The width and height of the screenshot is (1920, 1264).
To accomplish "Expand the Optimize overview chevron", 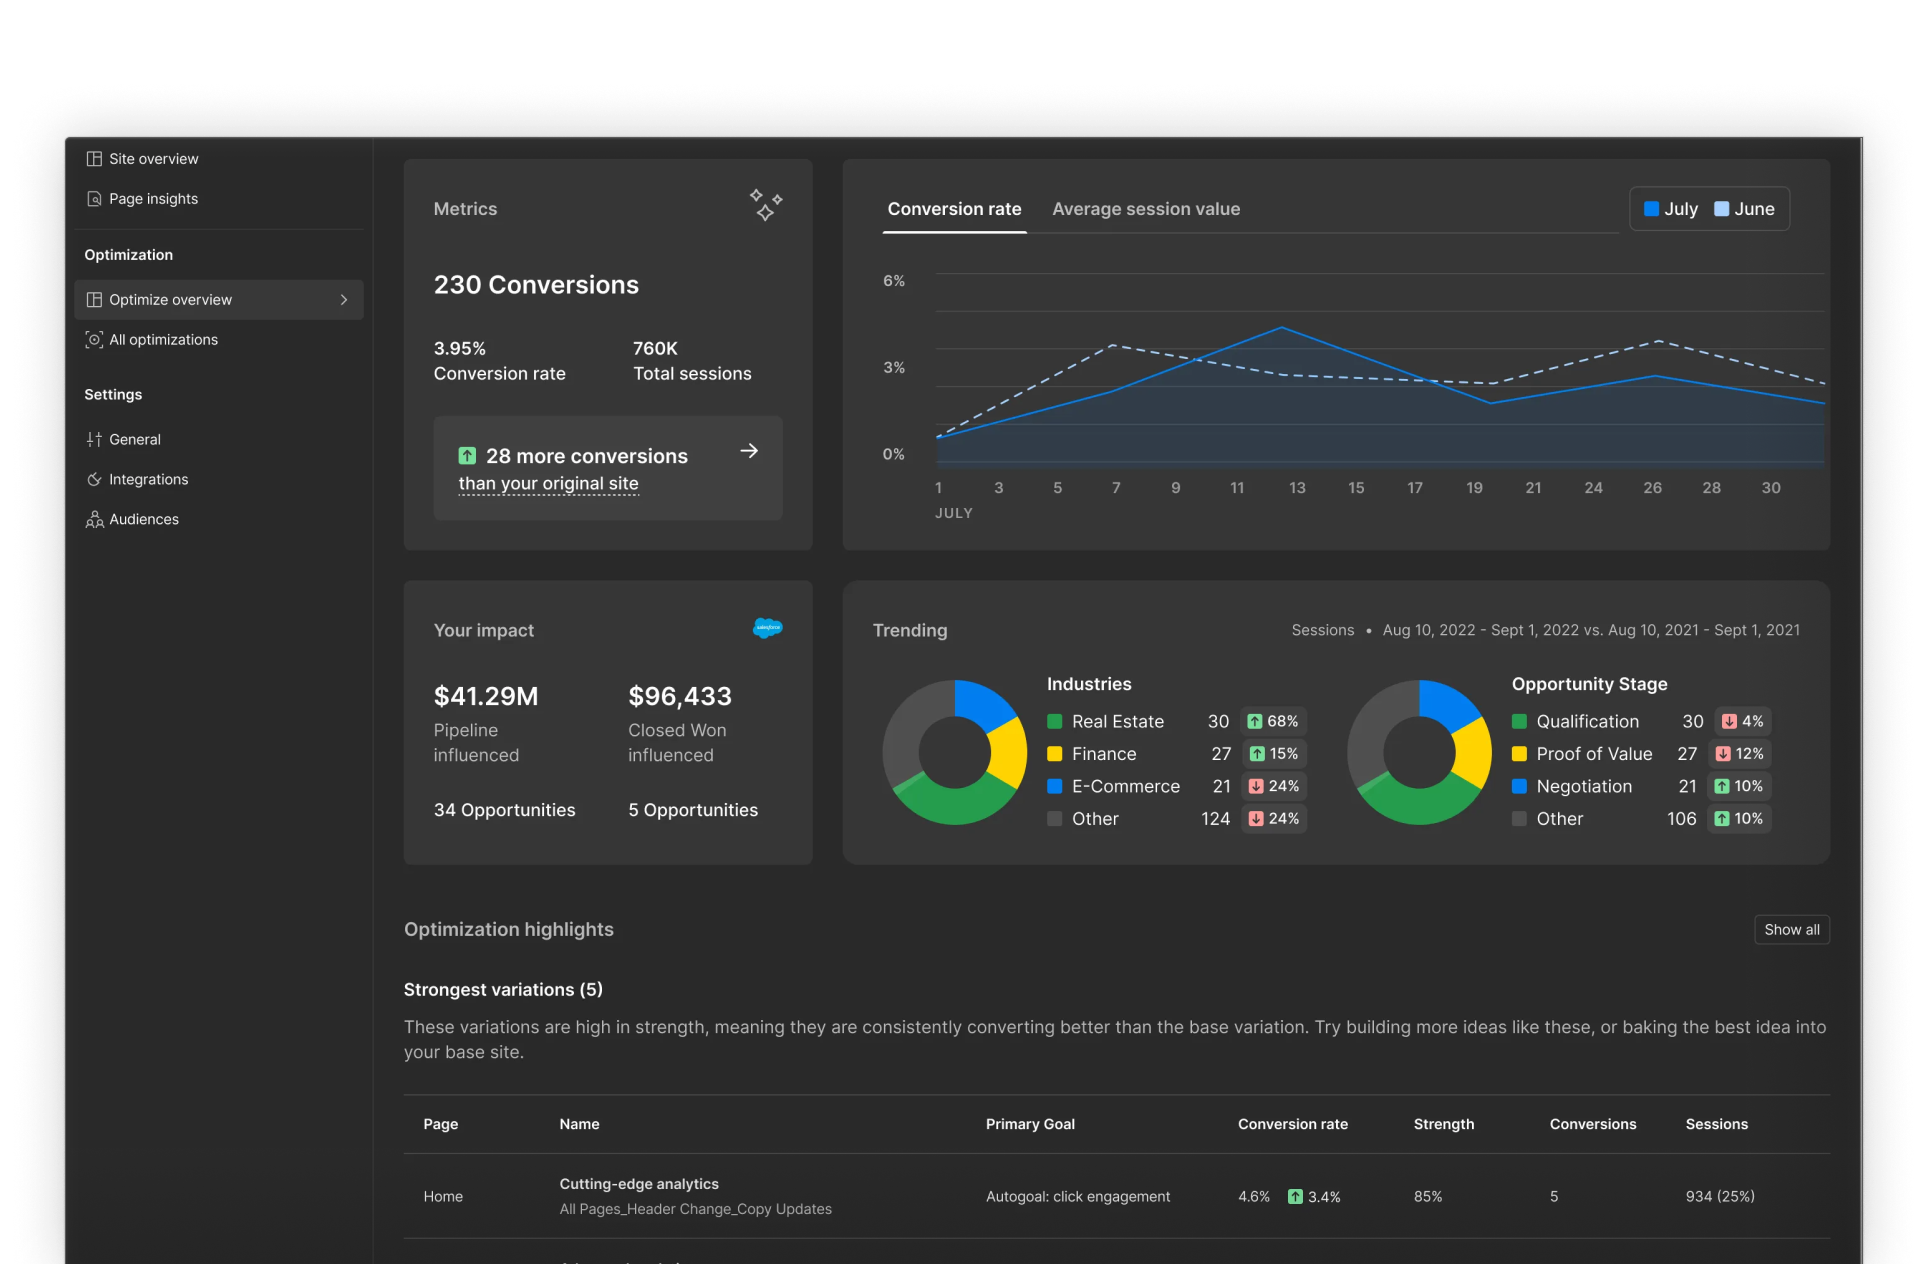I will pyautogui.click(x=344, y=299).
